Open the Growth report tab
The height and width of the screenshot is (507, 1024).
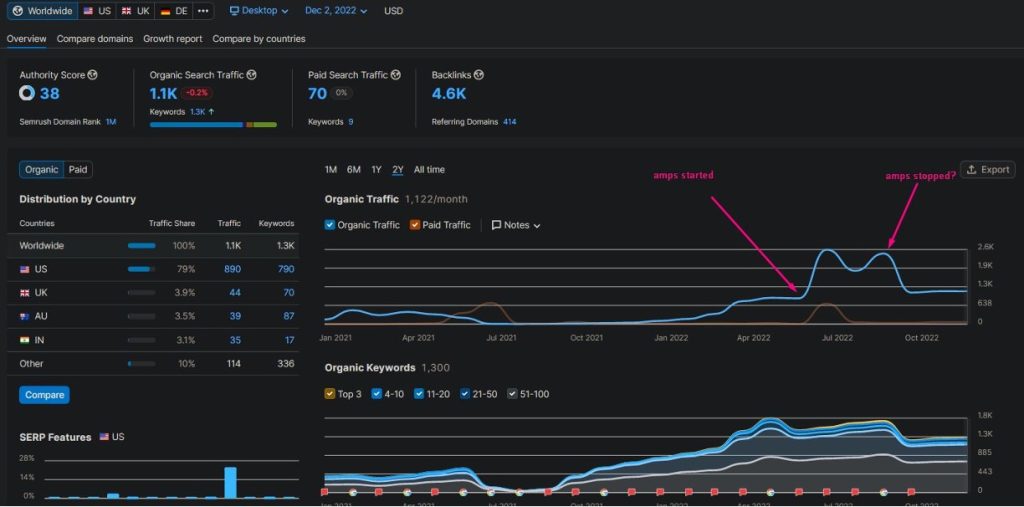click(x=172, y=39)
